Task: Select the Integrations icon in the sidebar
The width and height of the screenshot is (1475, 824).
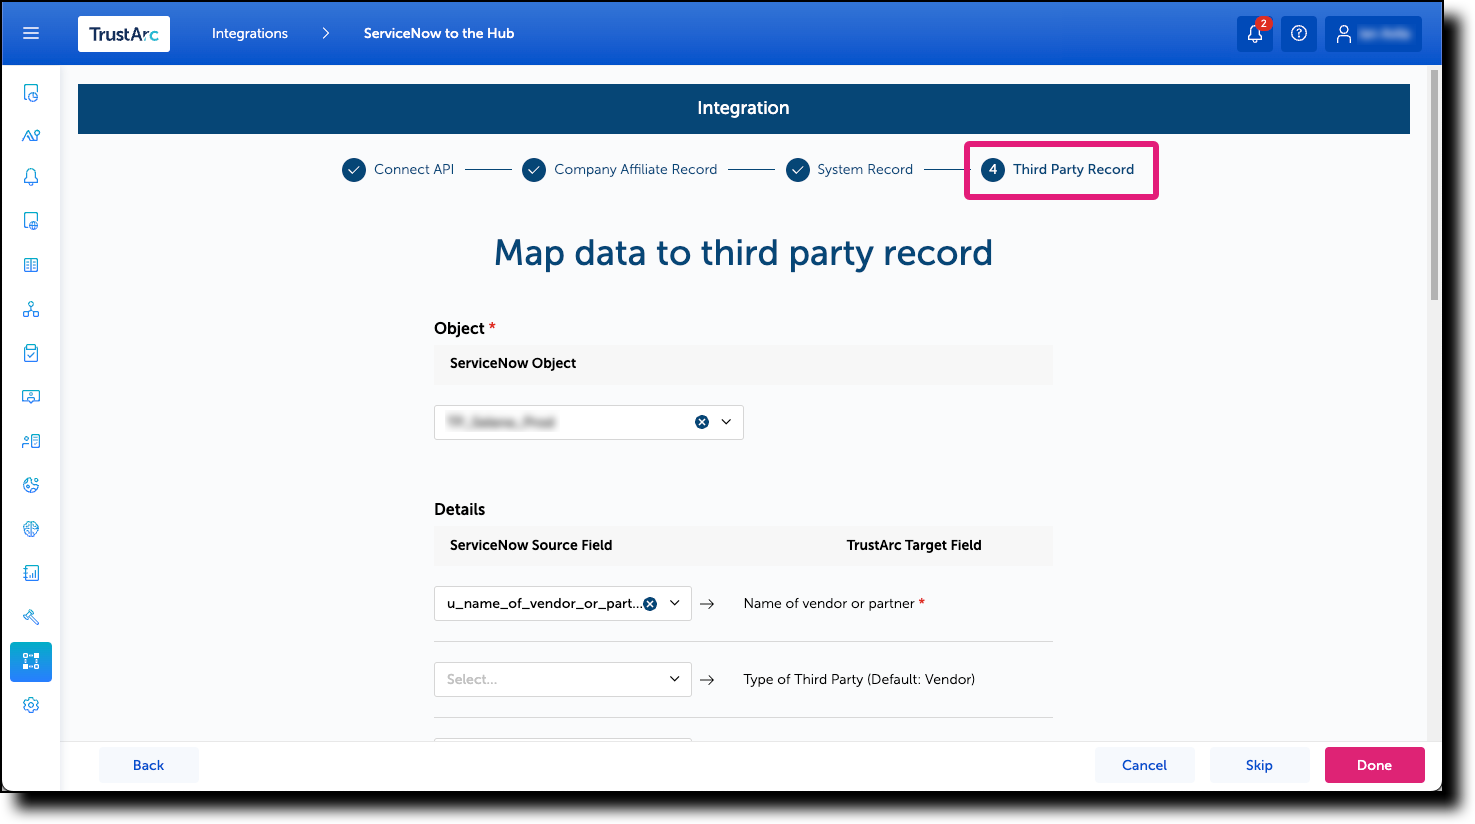Action: (30, 661)
